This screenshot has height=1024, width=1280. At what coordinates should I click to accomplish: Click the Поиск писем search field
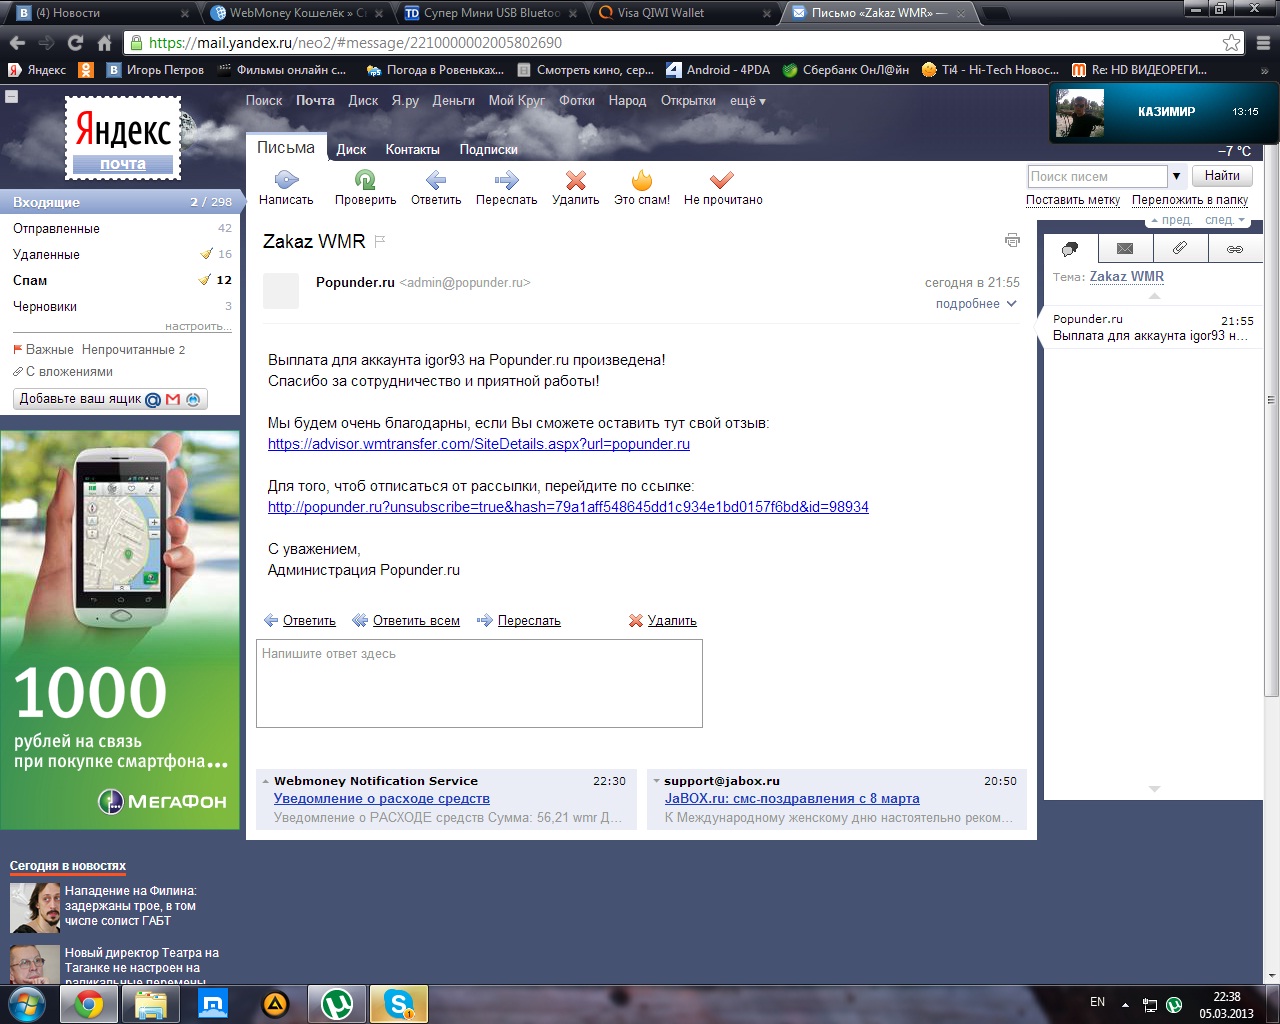1098,176
